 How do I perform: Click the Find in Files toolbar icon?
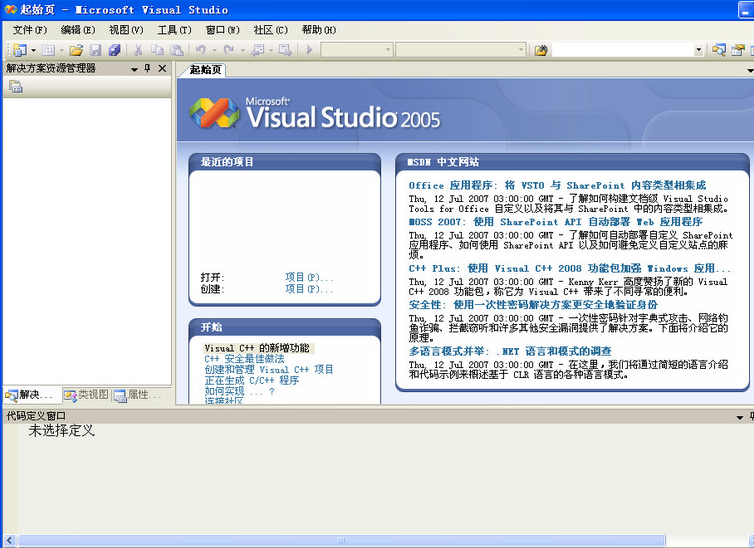point(541,50)
